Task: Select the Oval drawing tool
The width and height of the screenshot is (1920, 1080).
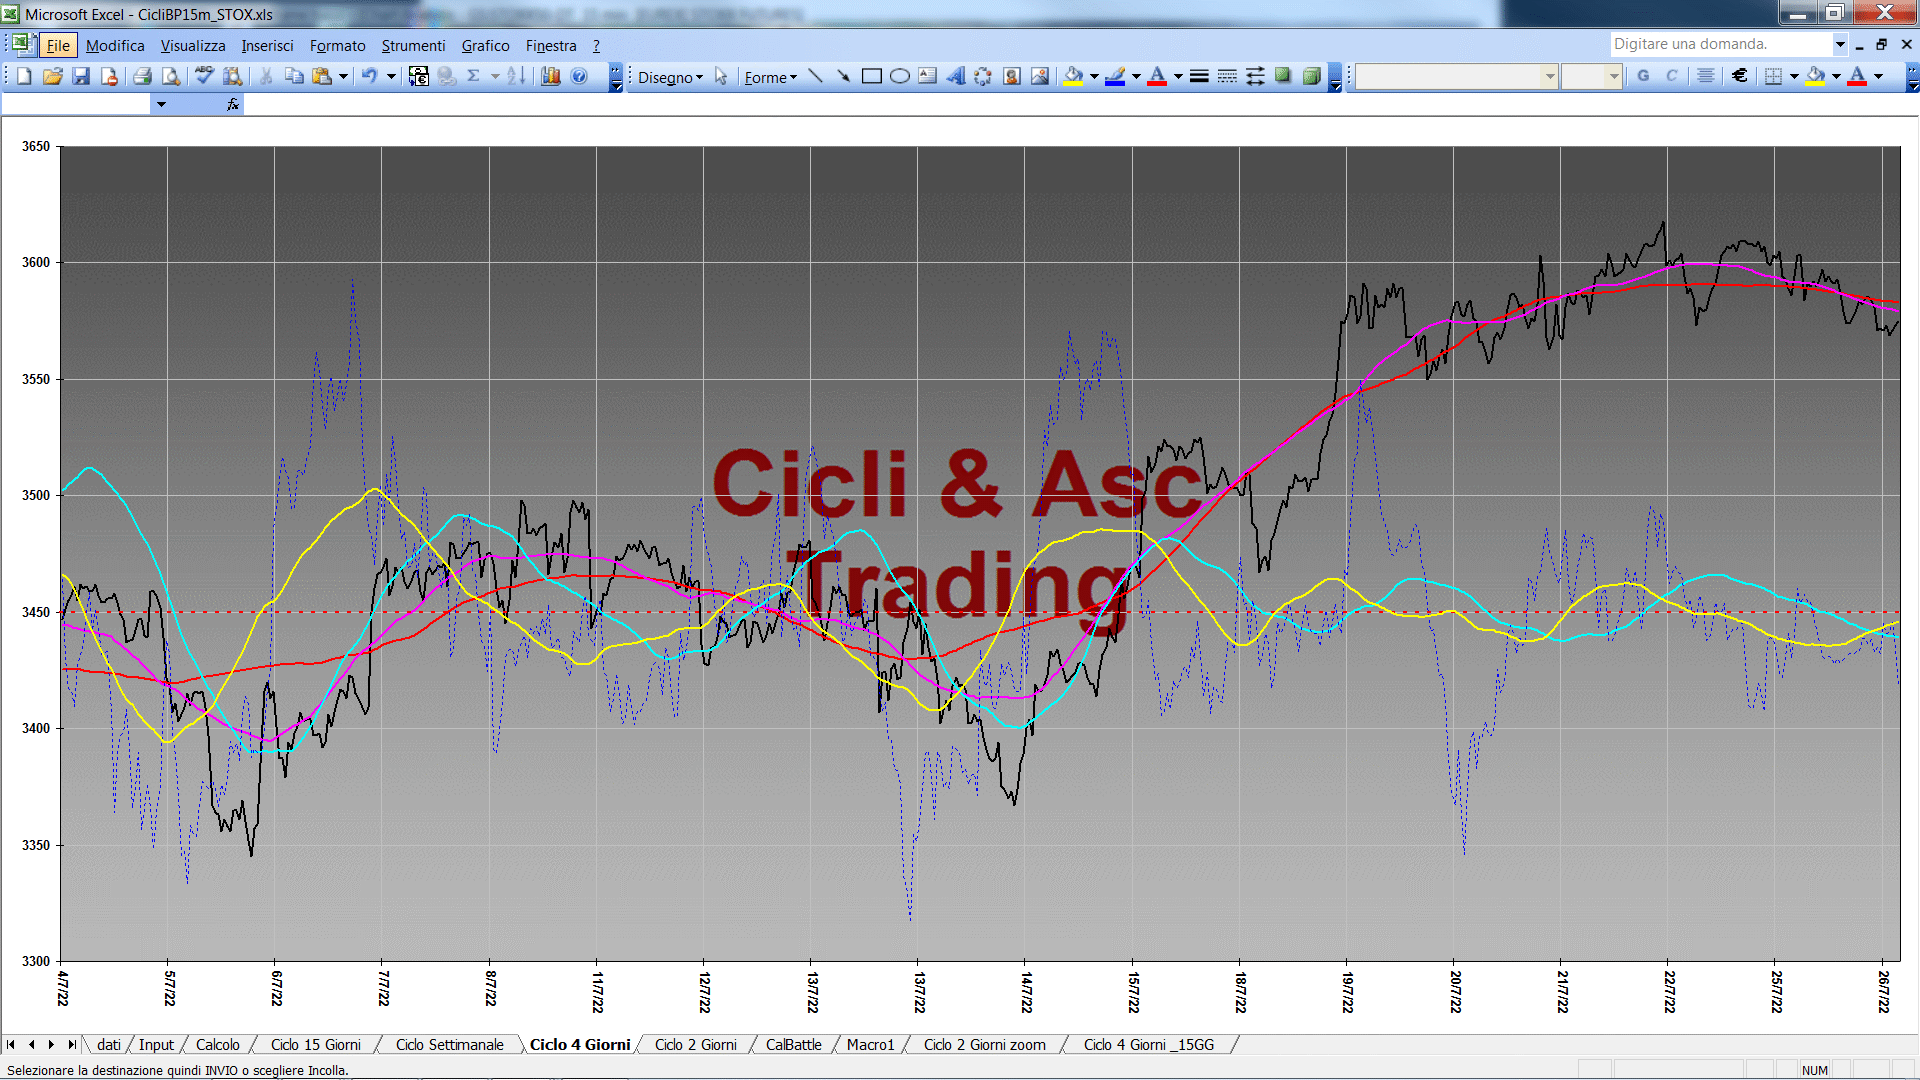Action: coord(899,76)
